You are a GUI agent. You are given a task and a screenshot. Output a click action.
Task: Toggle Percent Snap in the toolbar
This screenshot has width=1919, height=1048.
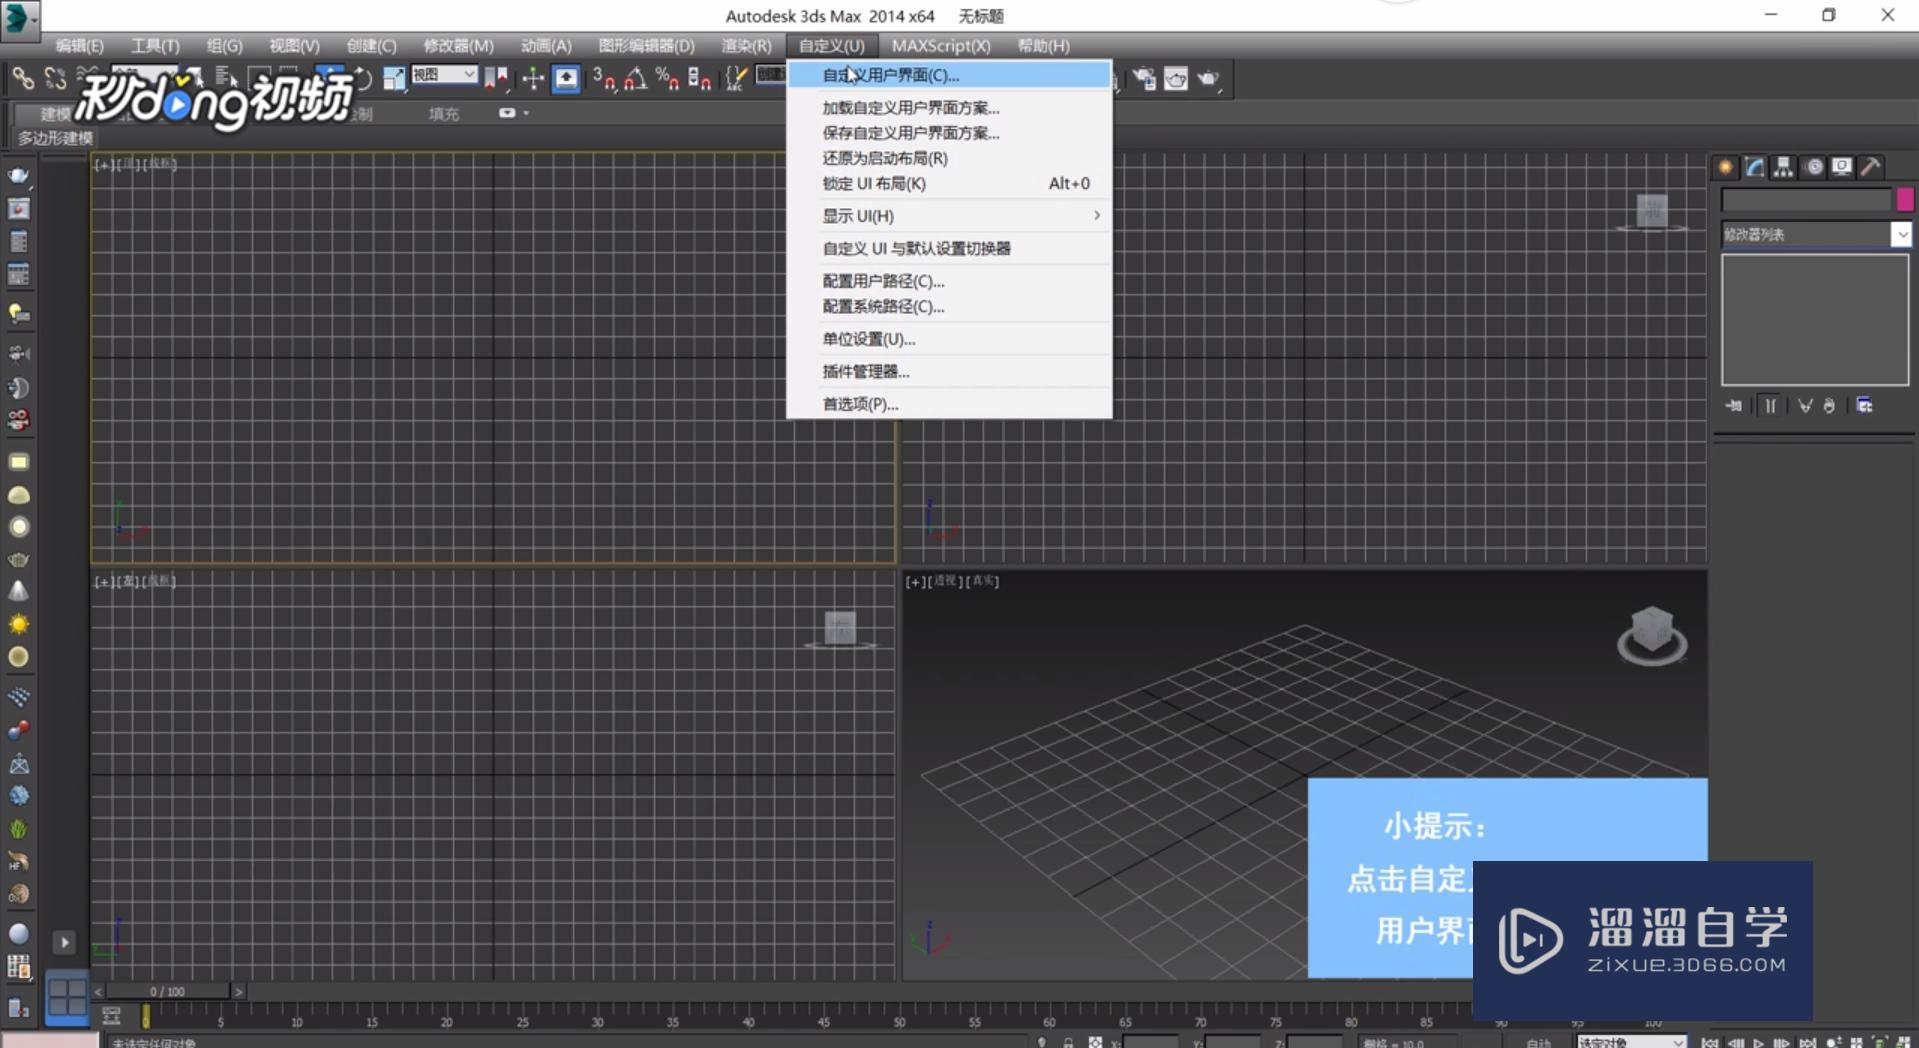click(x=667, y=79)
